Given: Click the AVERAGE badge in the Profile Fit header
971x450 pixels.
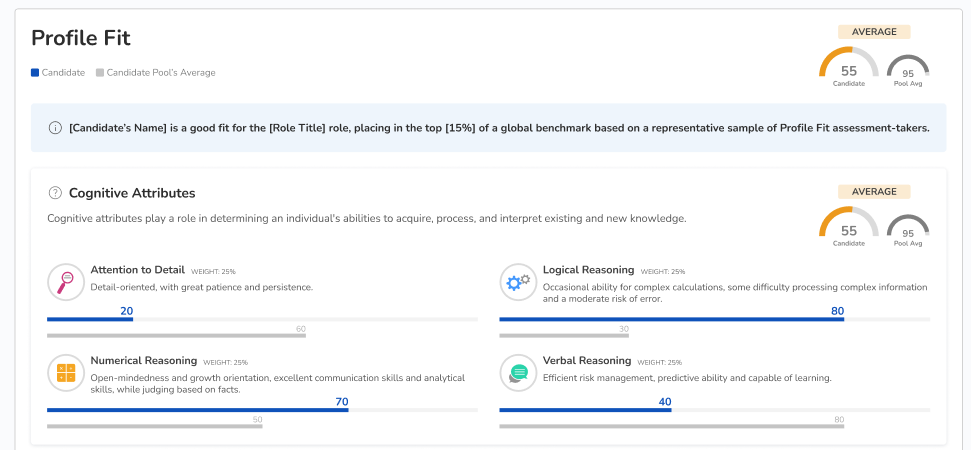Looking at the screenshot, I should (x=873, y=32).
